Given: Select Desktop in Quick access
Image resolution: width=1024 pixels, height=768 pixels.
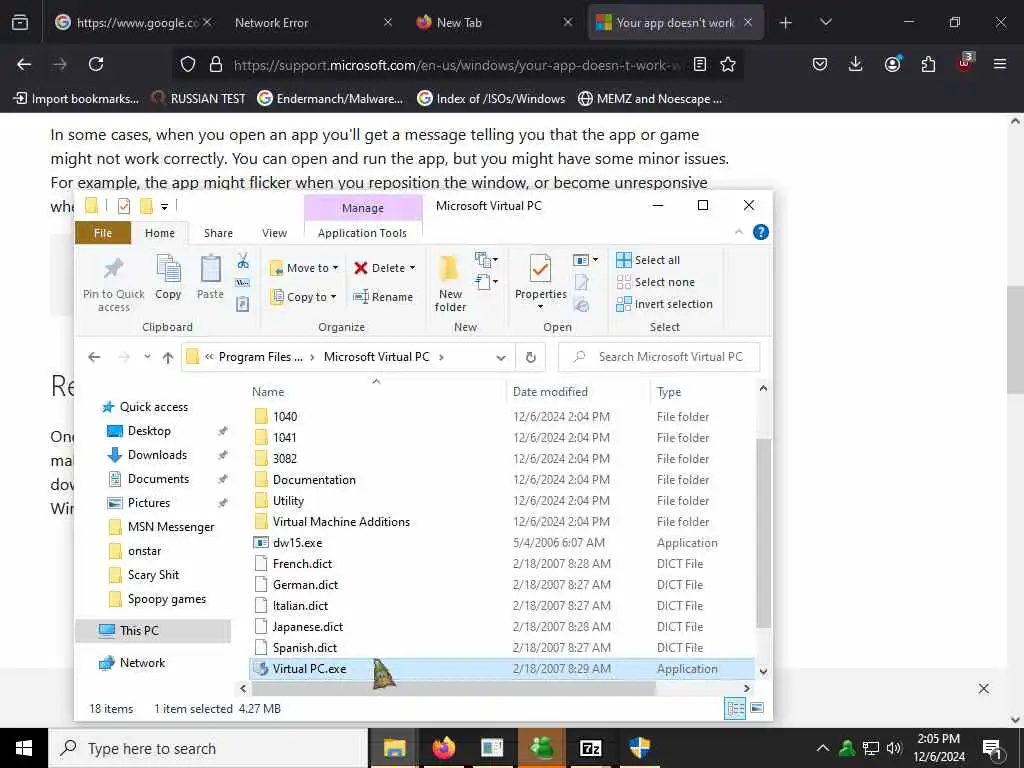Looking at the screenshot, I should click(x=149, y=431).
